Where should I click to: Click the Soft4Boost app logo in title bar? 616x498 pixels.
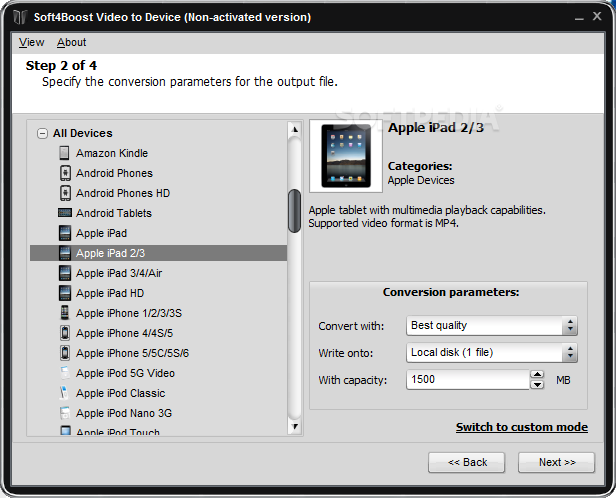(x=20, y=17)
